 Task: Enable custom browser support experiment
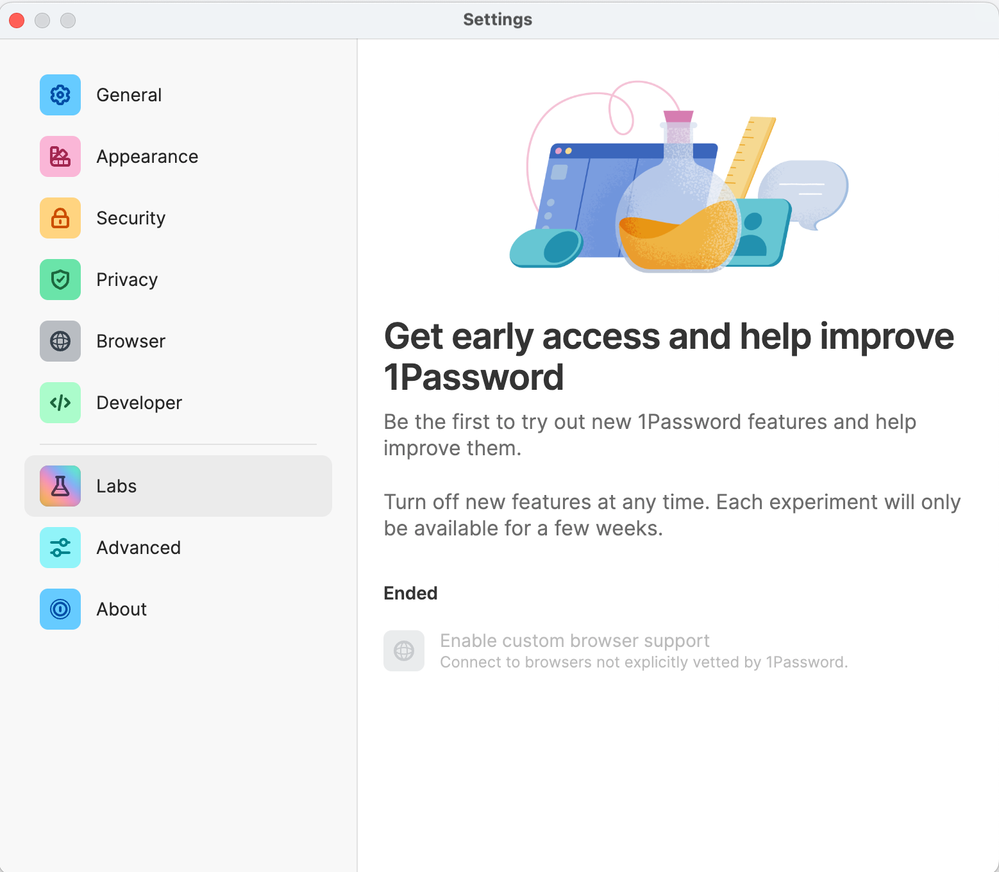574,641
